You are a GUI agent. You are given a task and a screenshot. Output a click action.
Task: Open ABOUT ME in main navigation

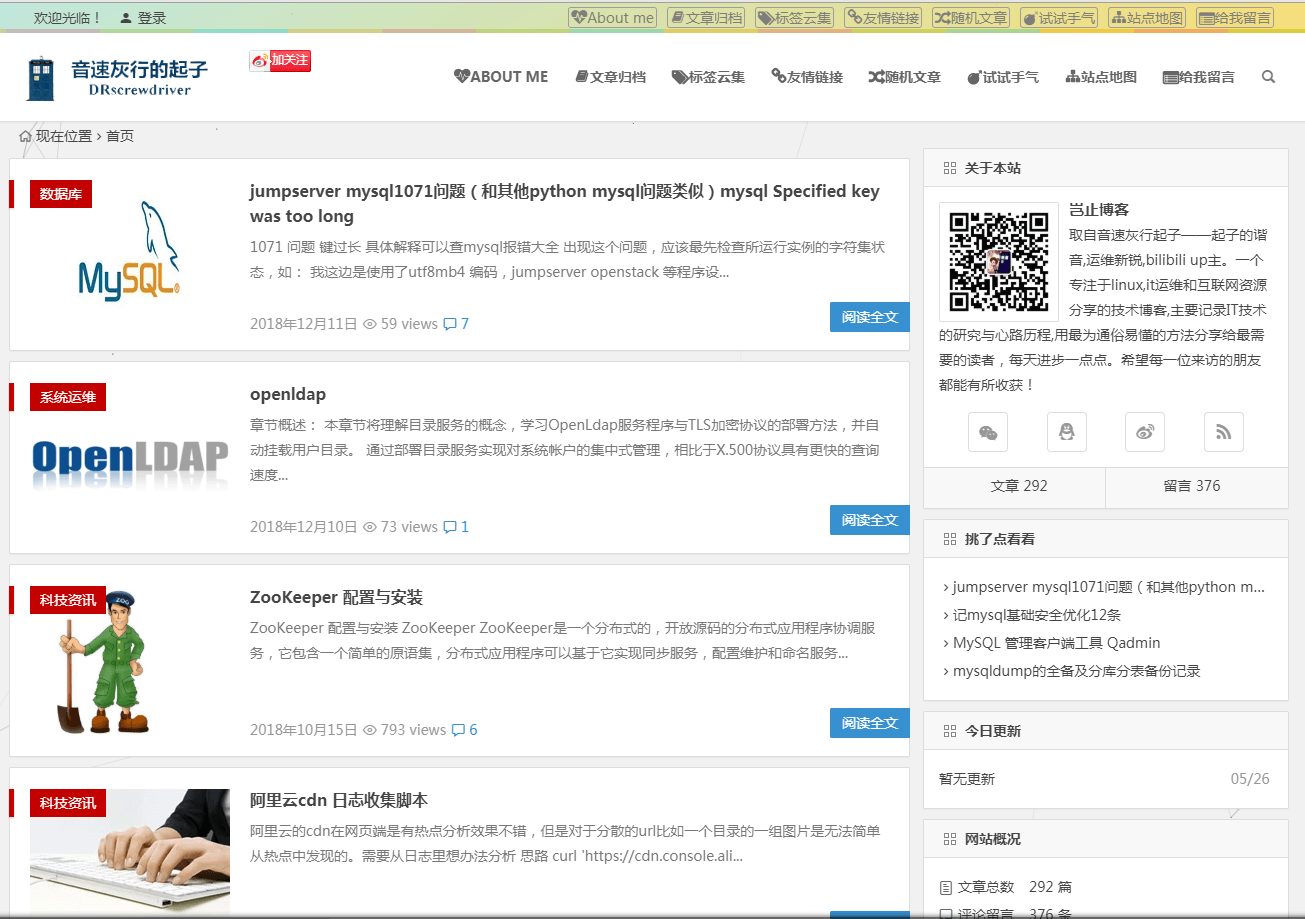pyautogui.click(x=501, y=77)
